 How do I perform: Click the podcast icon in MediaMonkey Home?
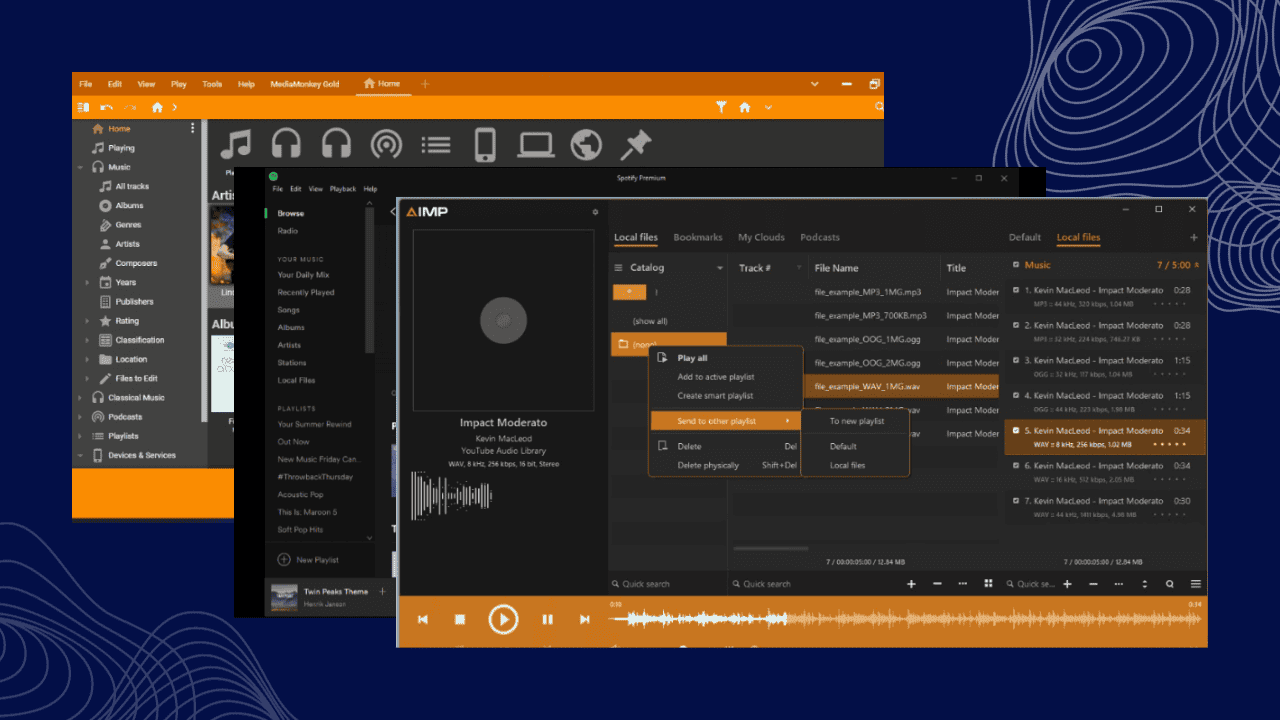point(386,144)
